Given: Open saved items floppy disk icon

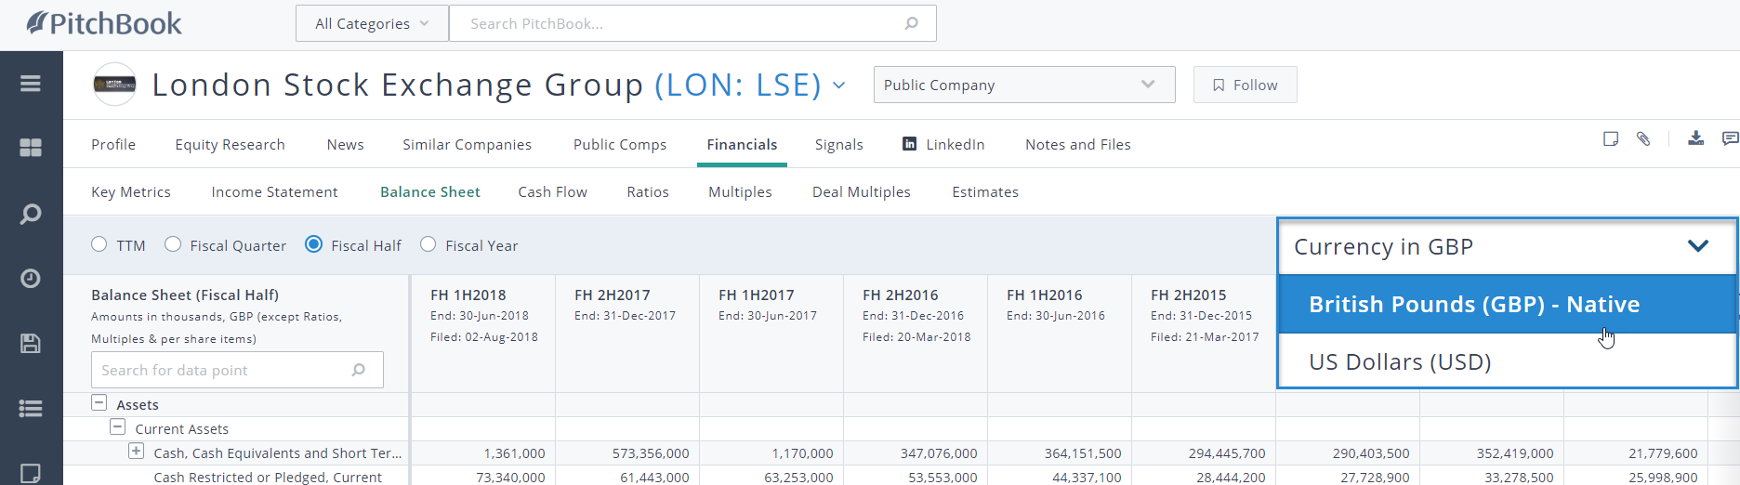Looking at the screenshot, I should [30, 343].
